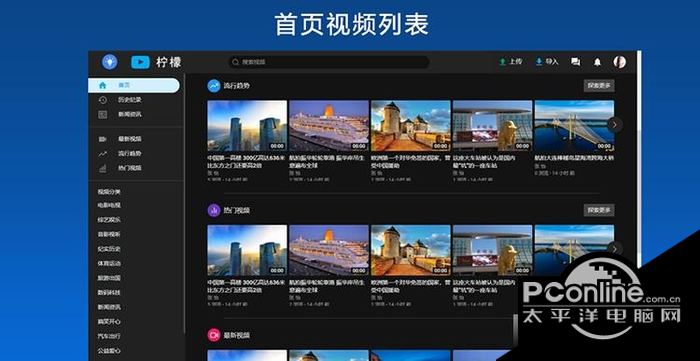Open the notifications bell

click(597, 62)
